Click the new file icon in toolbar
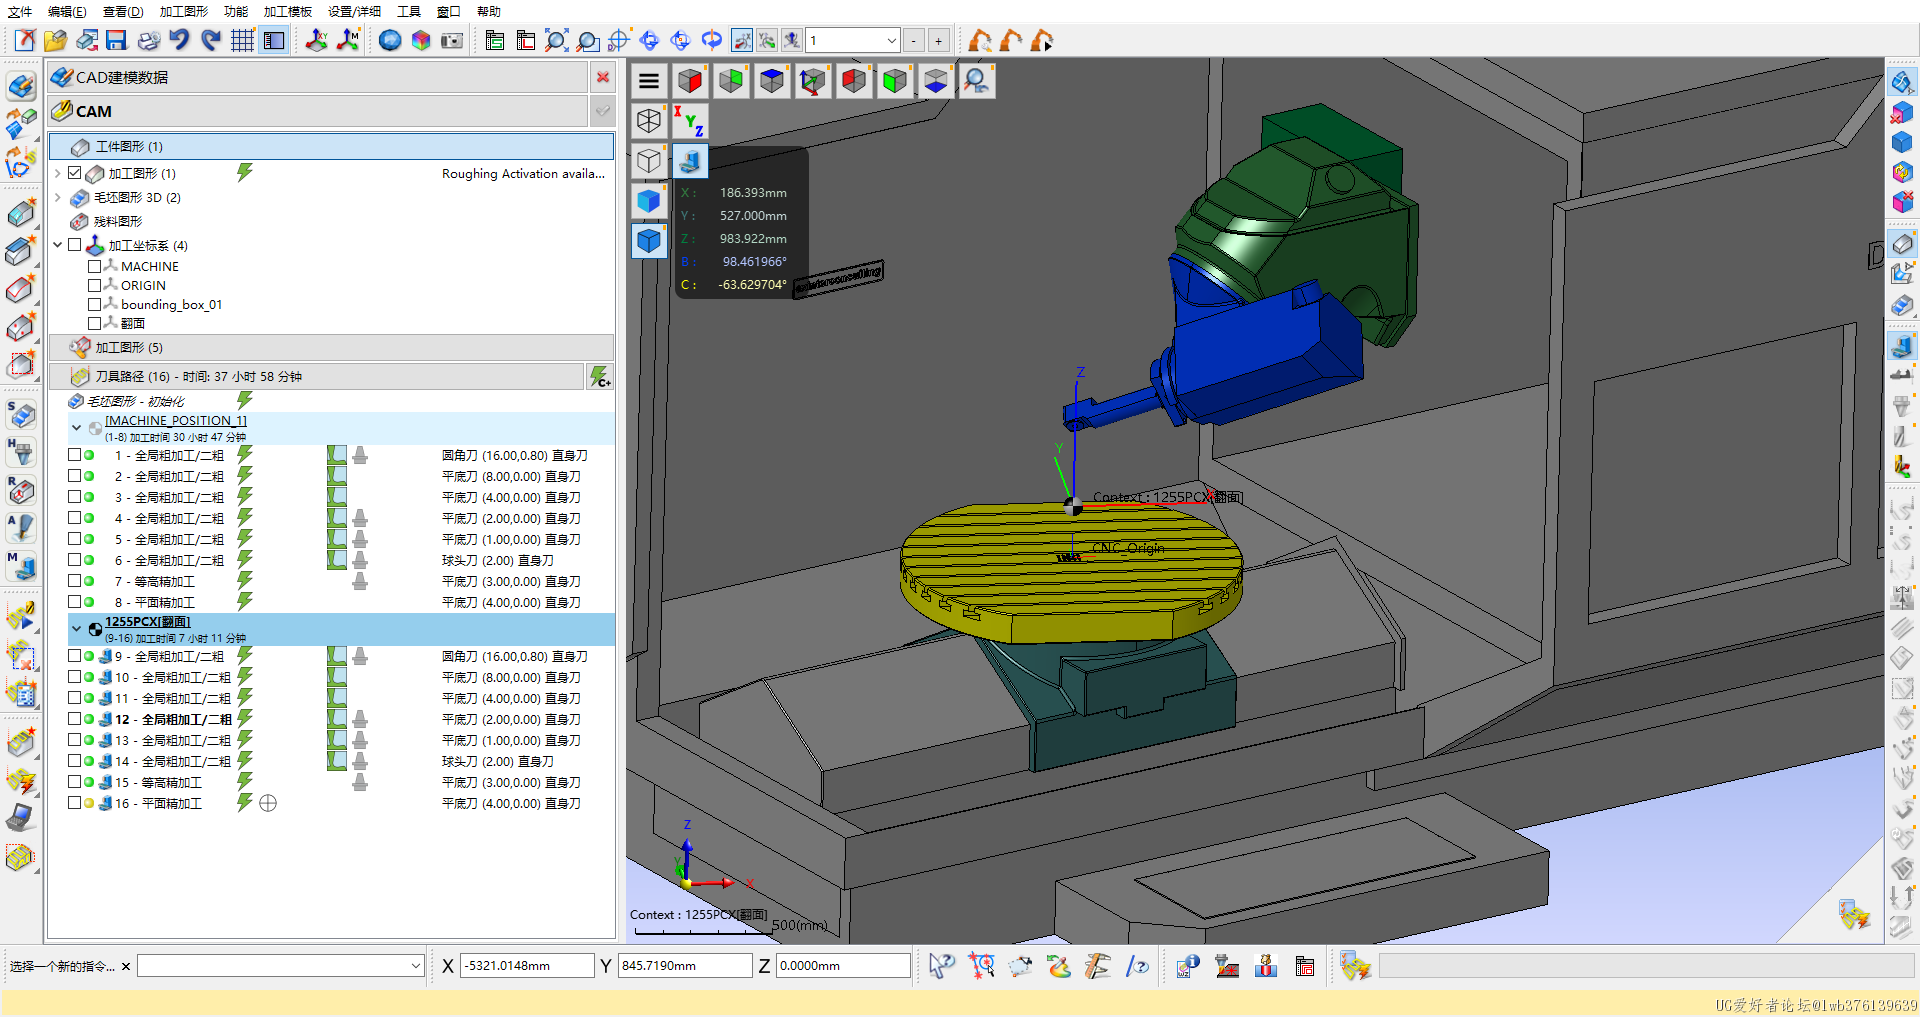Viewport: 1920px width, 1017px height. [x=25, y=40]
